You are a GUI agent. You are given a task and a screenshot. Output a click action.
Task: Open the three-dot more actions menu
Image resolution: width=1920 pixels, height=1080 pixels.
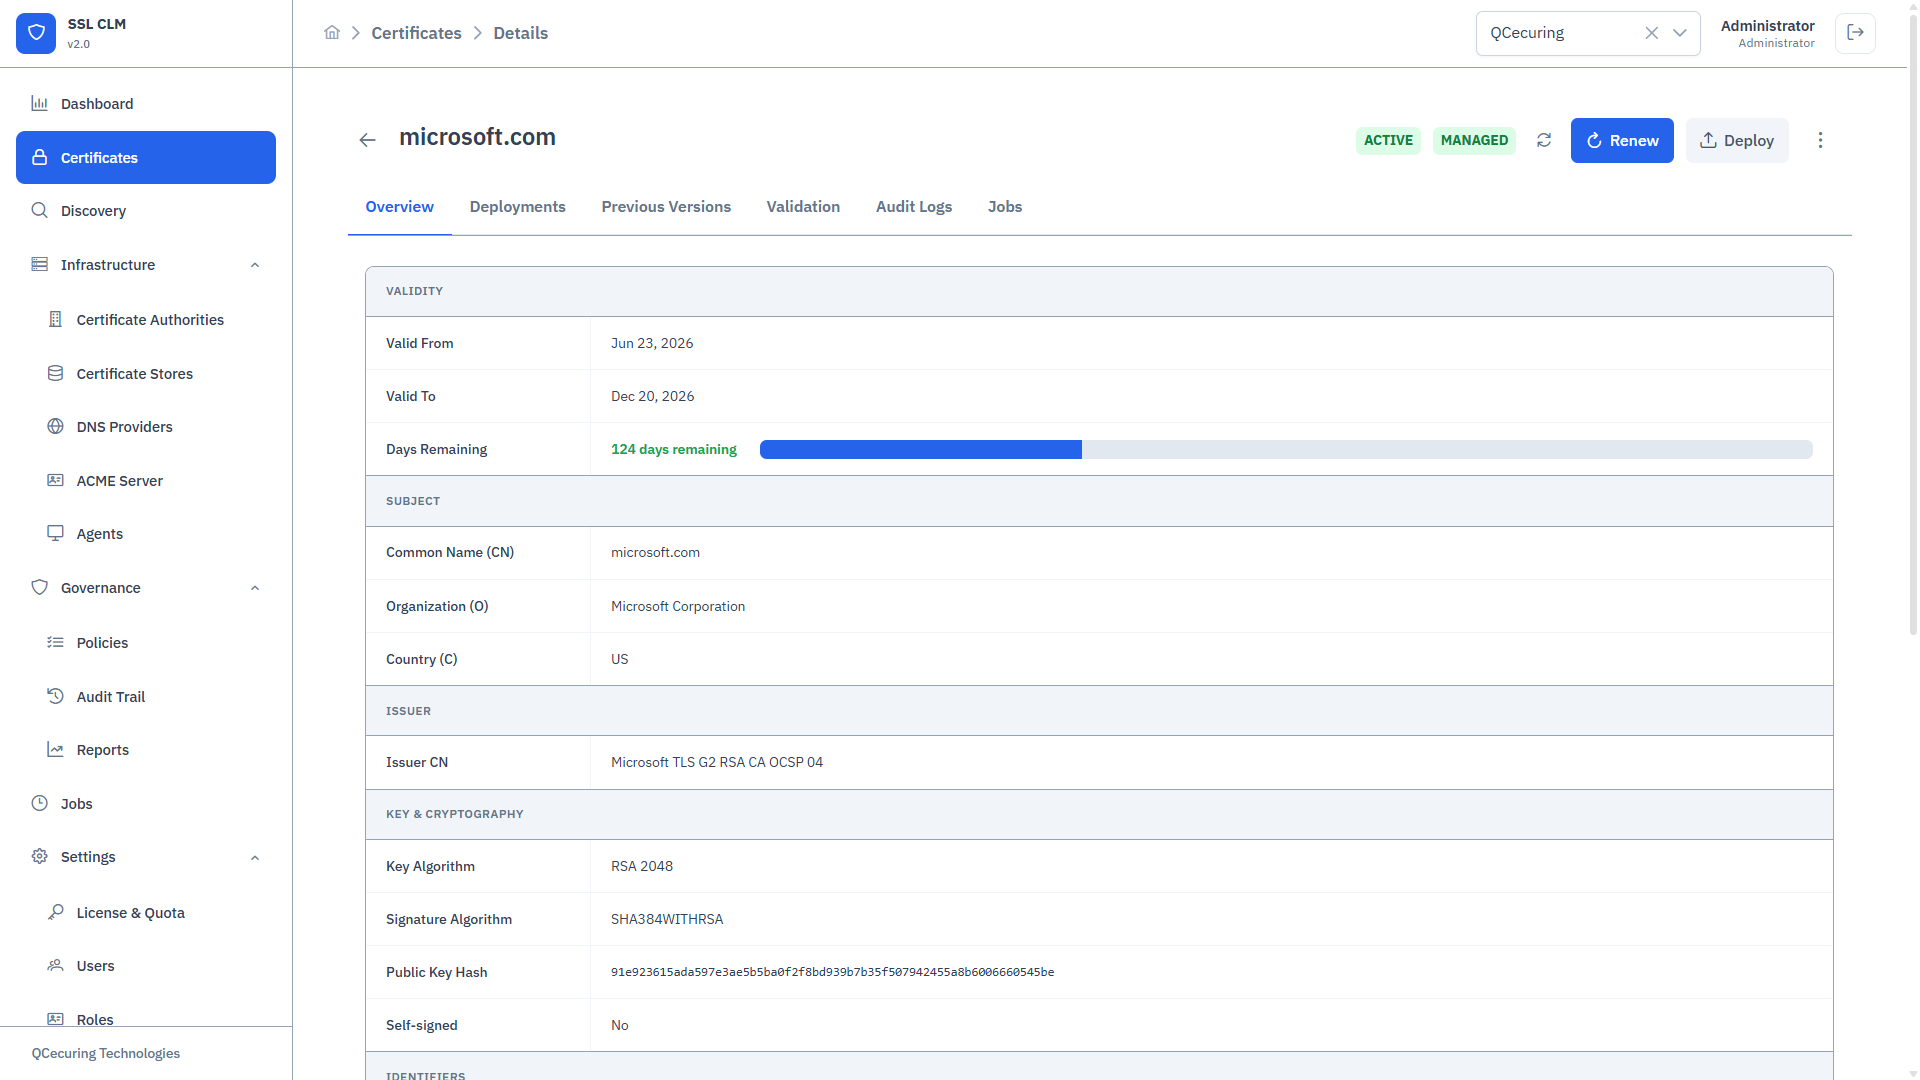tap(1820, 140)
